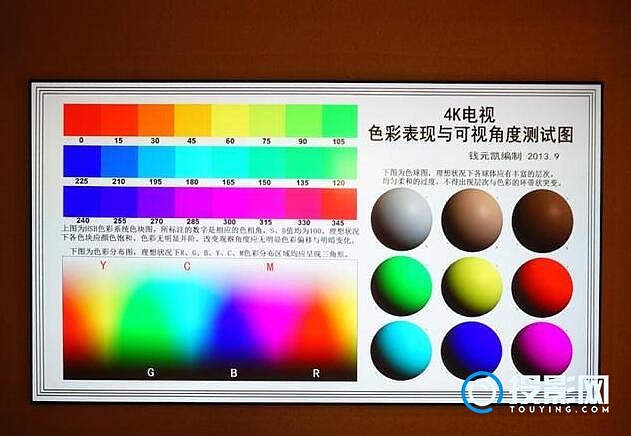631x436 pixels.
Task: Click the grey sphere
Action: pos(402,219)
